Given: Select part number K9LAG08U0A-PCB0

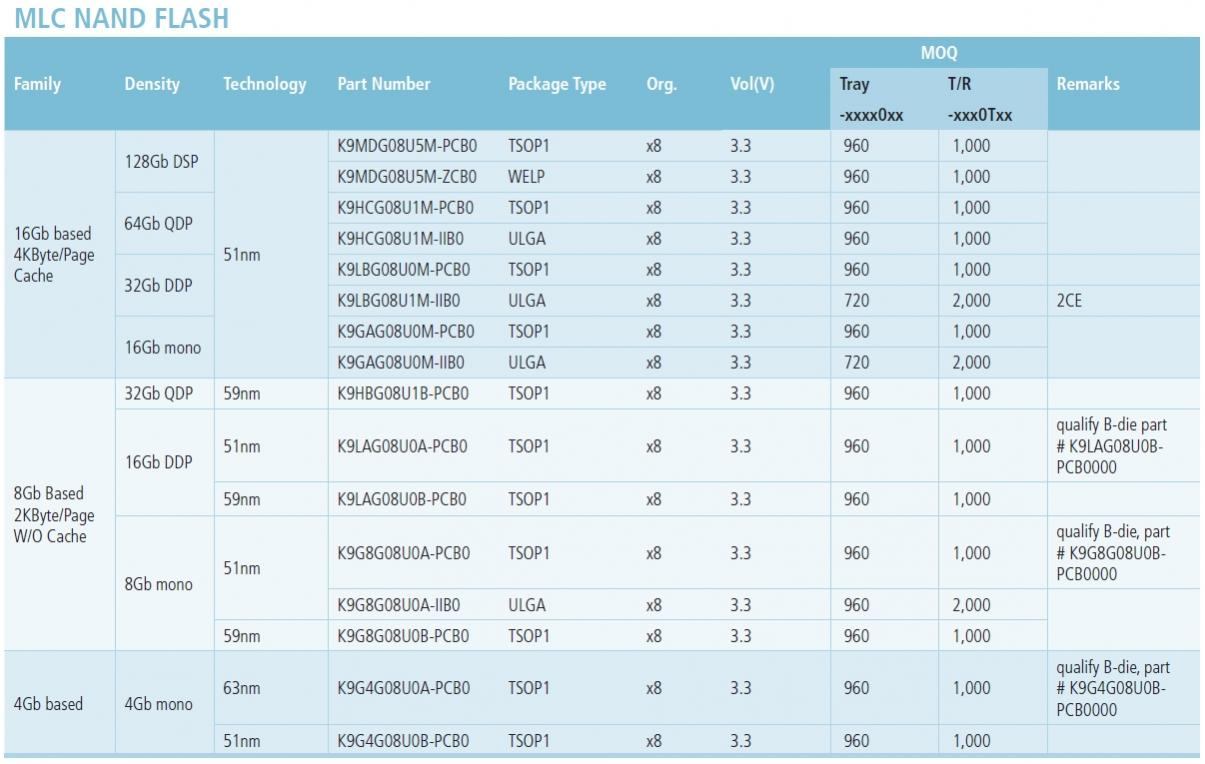Looking at the screenshot, I should pyautogui.click(x=402, y=446).
